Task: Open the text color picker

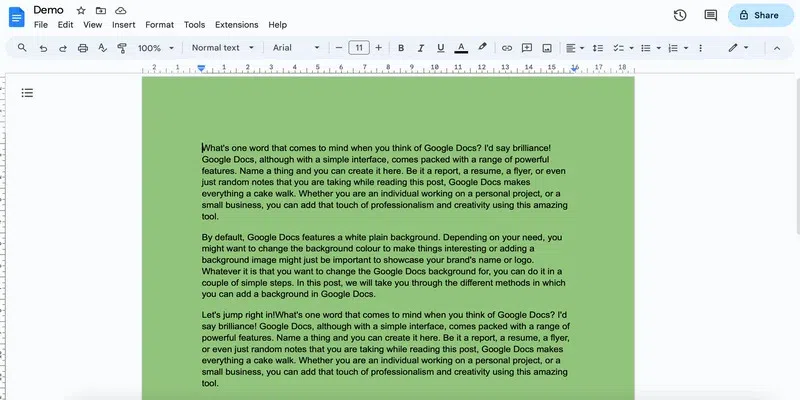Action: click(x=461, y=48)
